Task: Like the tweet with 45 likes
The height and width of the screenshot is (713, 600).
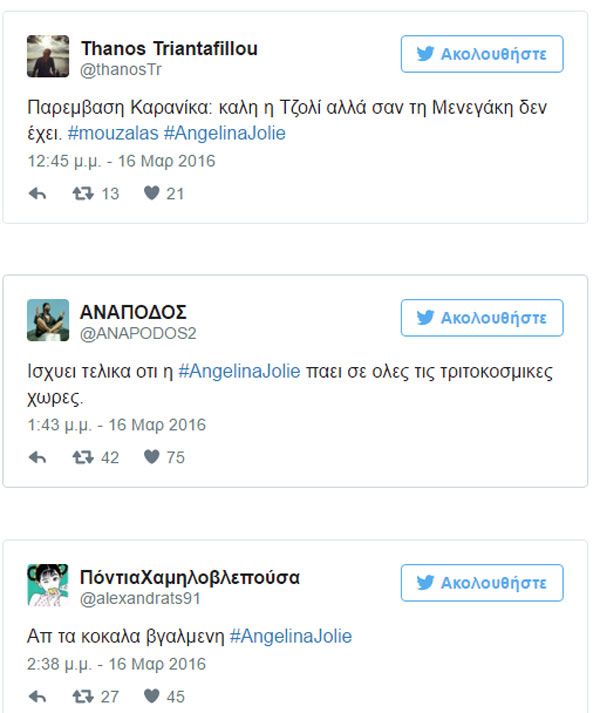Action: [x=151, y=696]
